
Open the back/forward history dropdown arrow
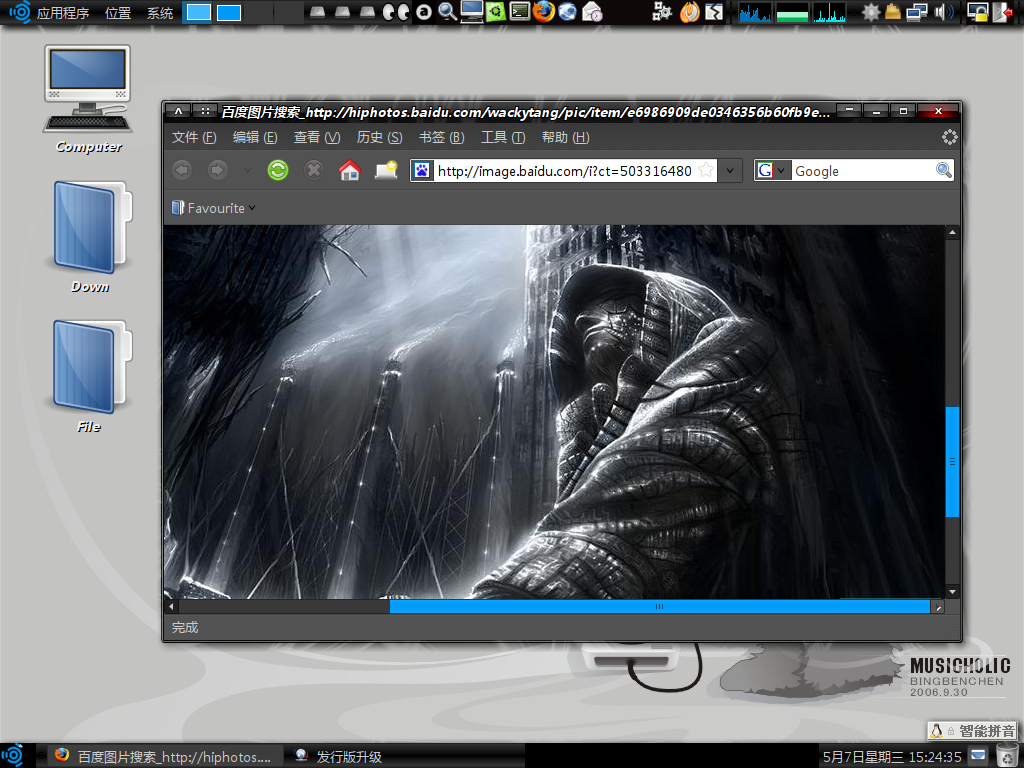(x=248, y=171)
